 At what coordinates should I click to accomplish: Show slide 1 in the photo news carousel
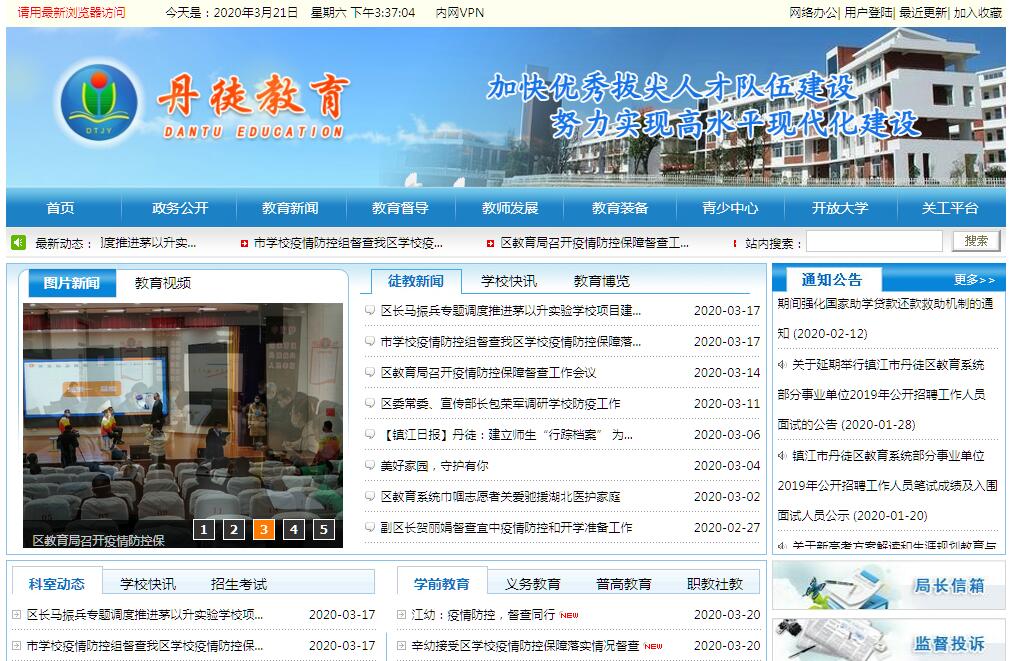coord(203,530)
